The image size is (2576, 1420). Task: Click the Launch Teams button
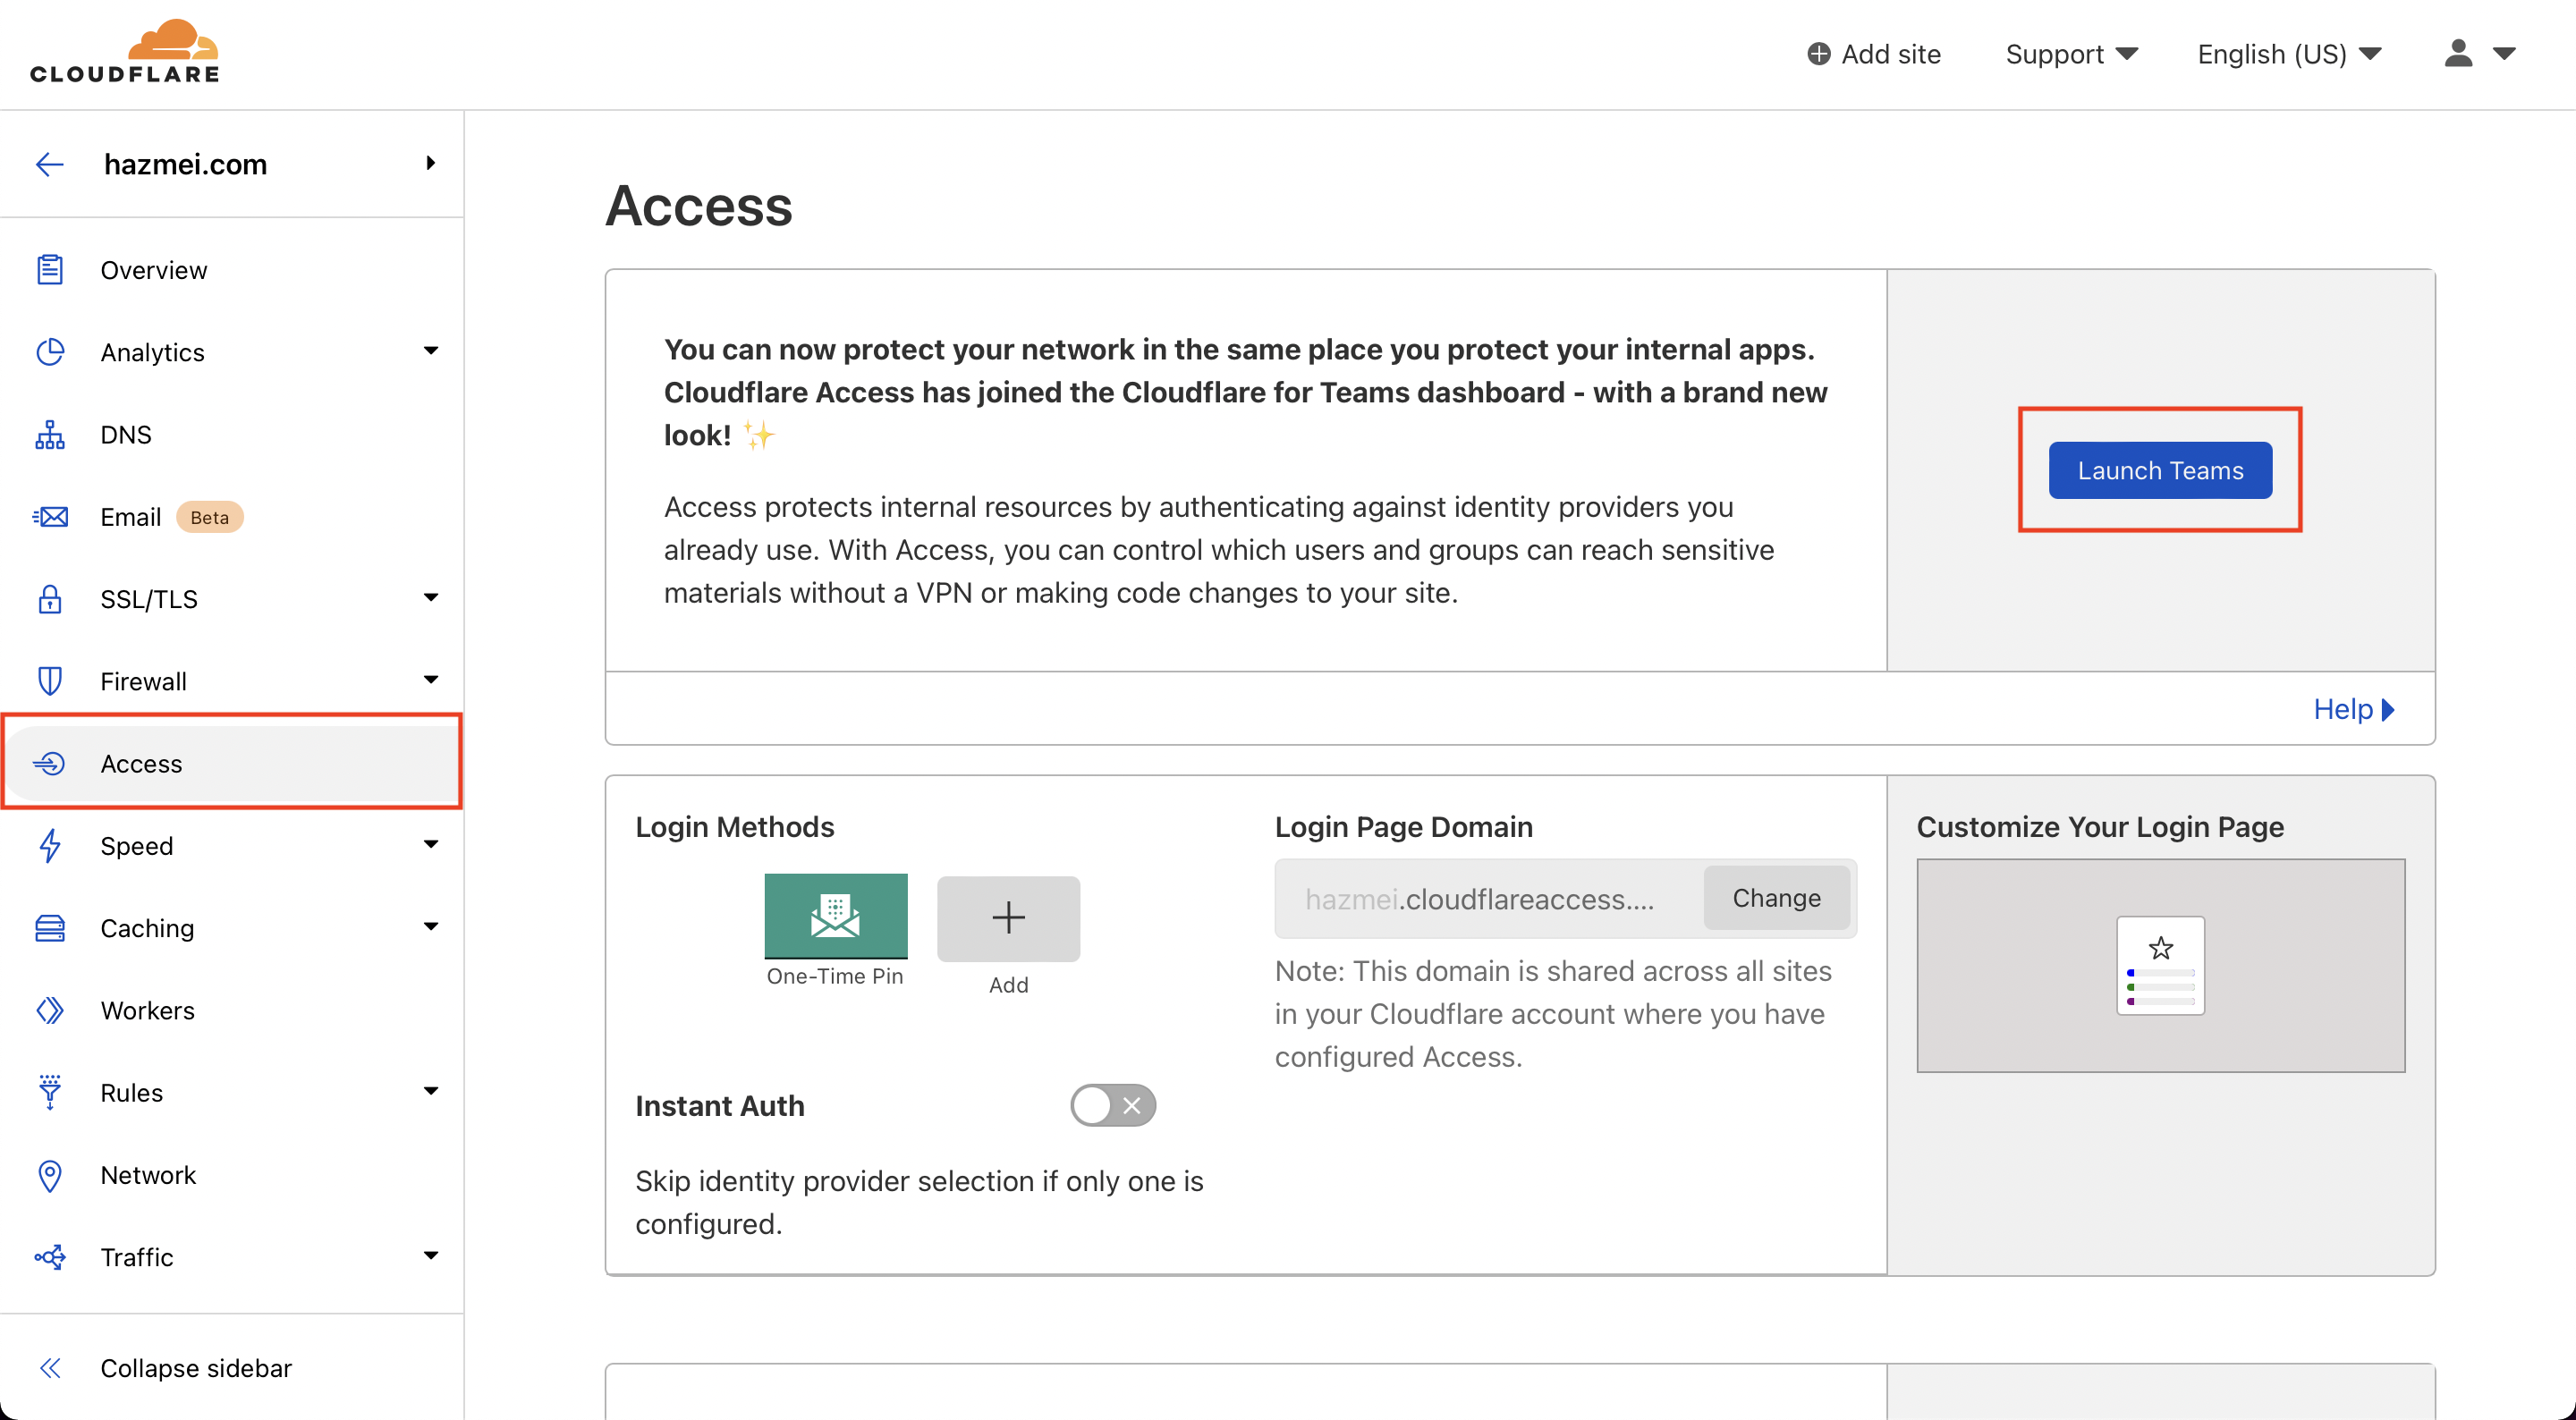(x=2160, y=470)
